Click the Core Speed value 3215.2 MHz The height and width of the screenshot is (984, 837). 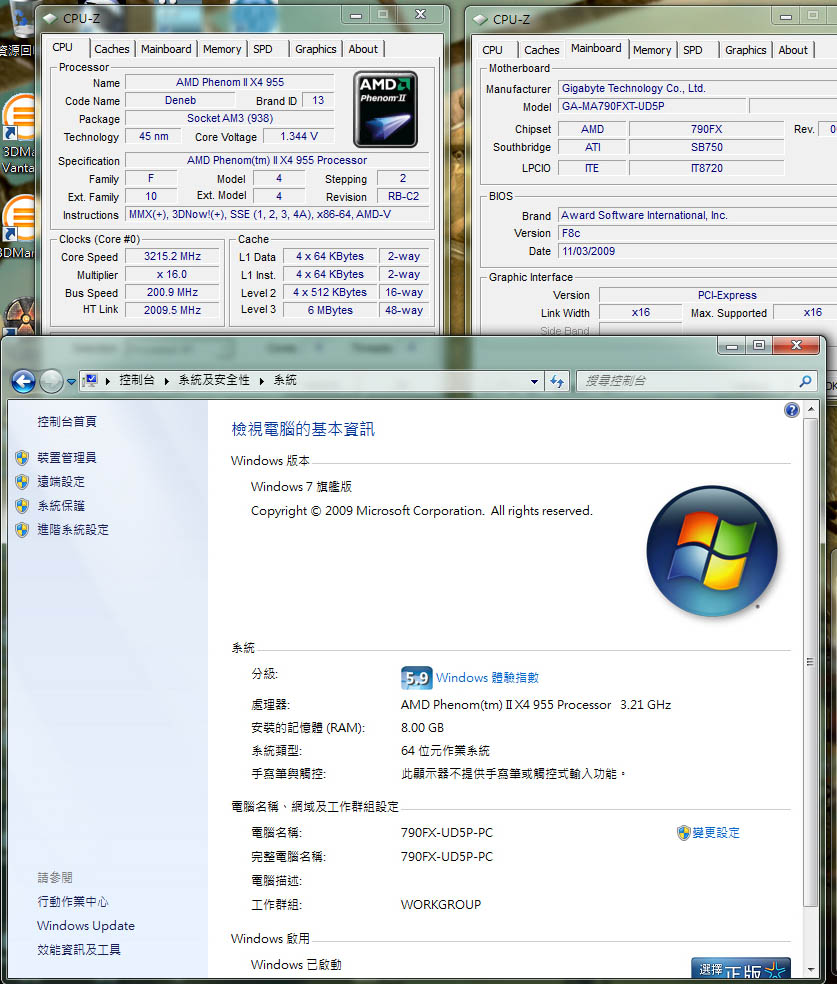[x=173, y=256]
